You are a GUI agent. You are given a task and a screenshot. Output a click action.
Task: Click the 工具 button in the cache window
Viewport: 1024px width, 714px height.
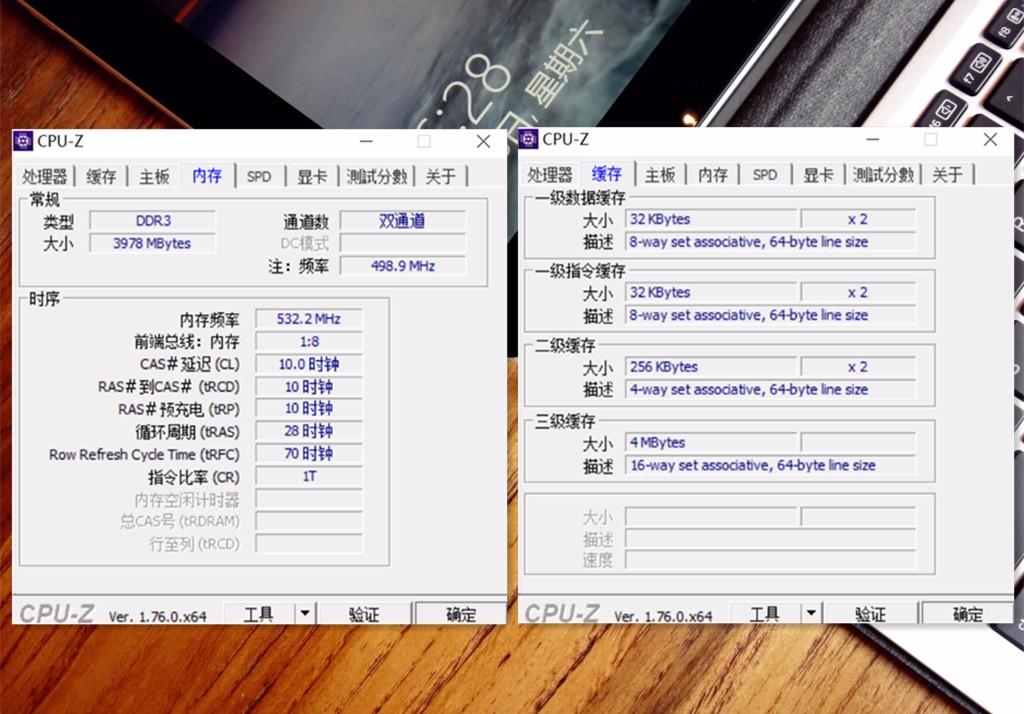[x=764, y=614]
